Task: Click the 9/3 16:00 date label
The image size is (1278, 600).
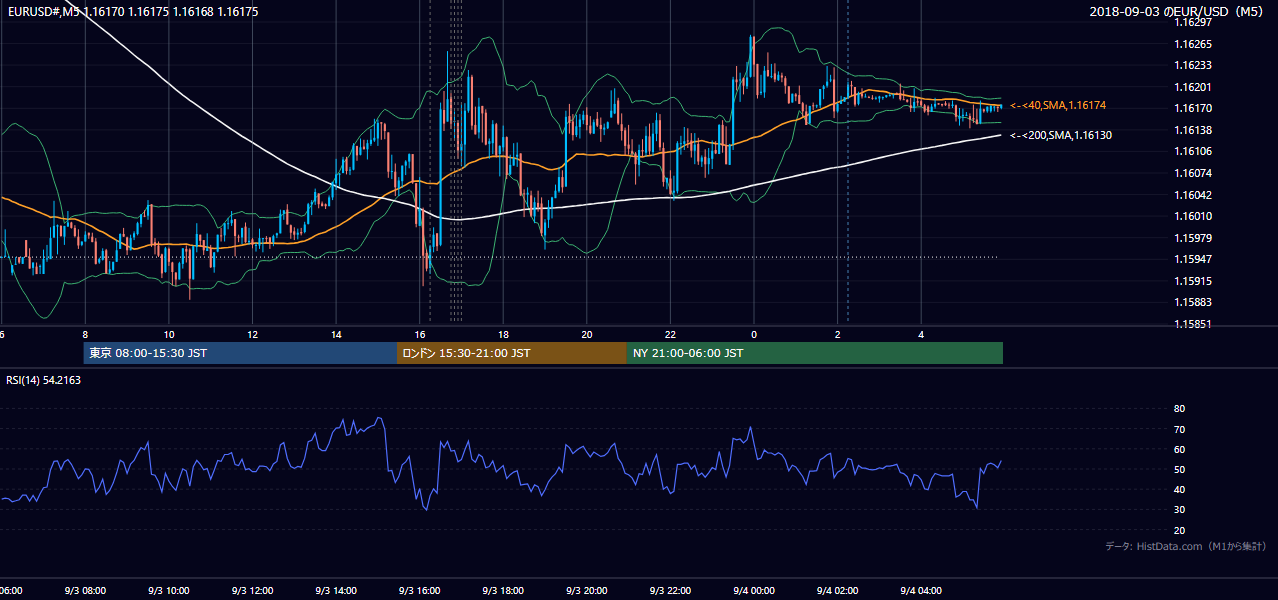Action: pos(419,590)
